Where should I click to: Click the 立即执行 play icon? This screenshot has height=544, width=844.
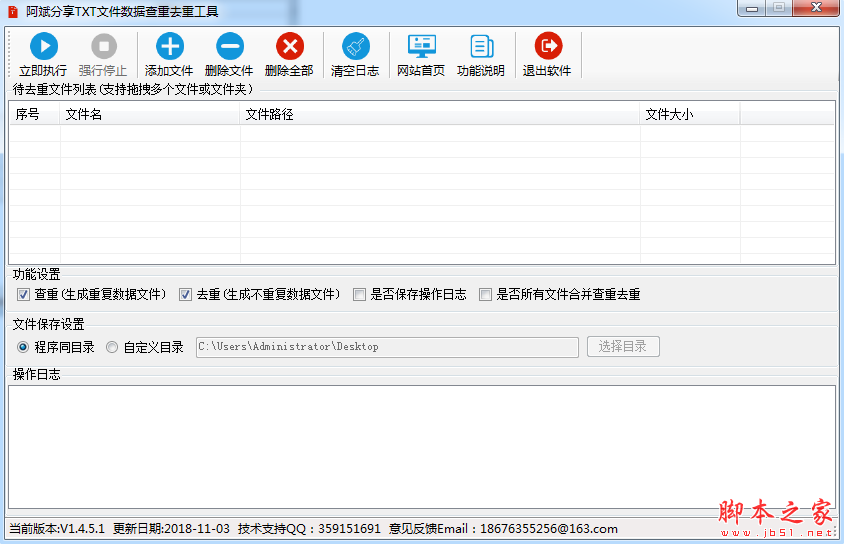point(44,46)
